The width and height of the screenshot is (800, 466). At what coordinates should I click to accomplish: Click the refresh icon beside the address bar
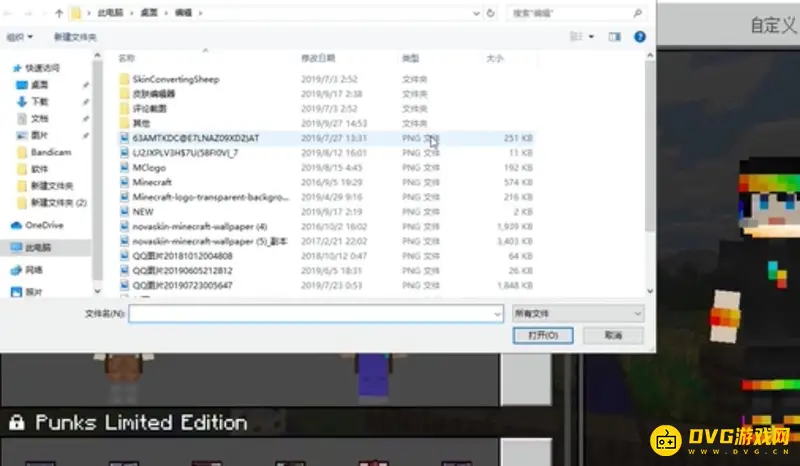tap(491, 14)
